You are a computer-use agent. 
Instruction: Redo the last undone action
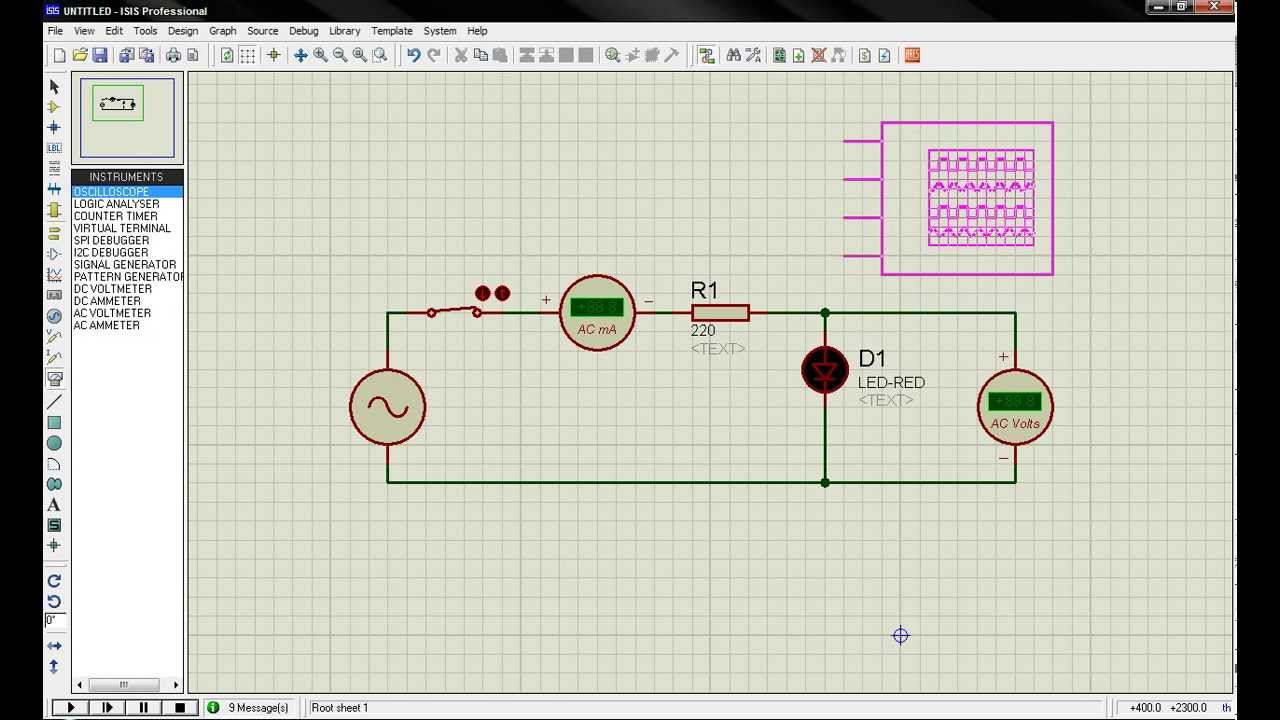[x=433, y=55]
